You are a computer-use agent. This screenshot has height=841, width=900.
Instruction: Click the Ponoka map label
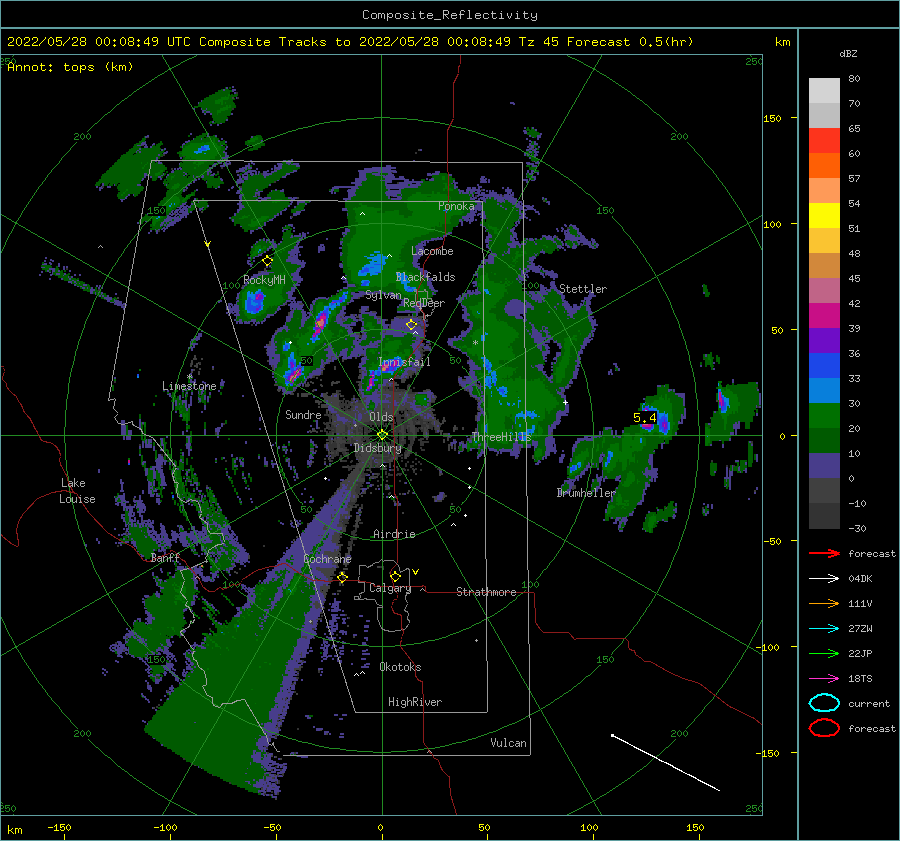(x=456, y=206)
